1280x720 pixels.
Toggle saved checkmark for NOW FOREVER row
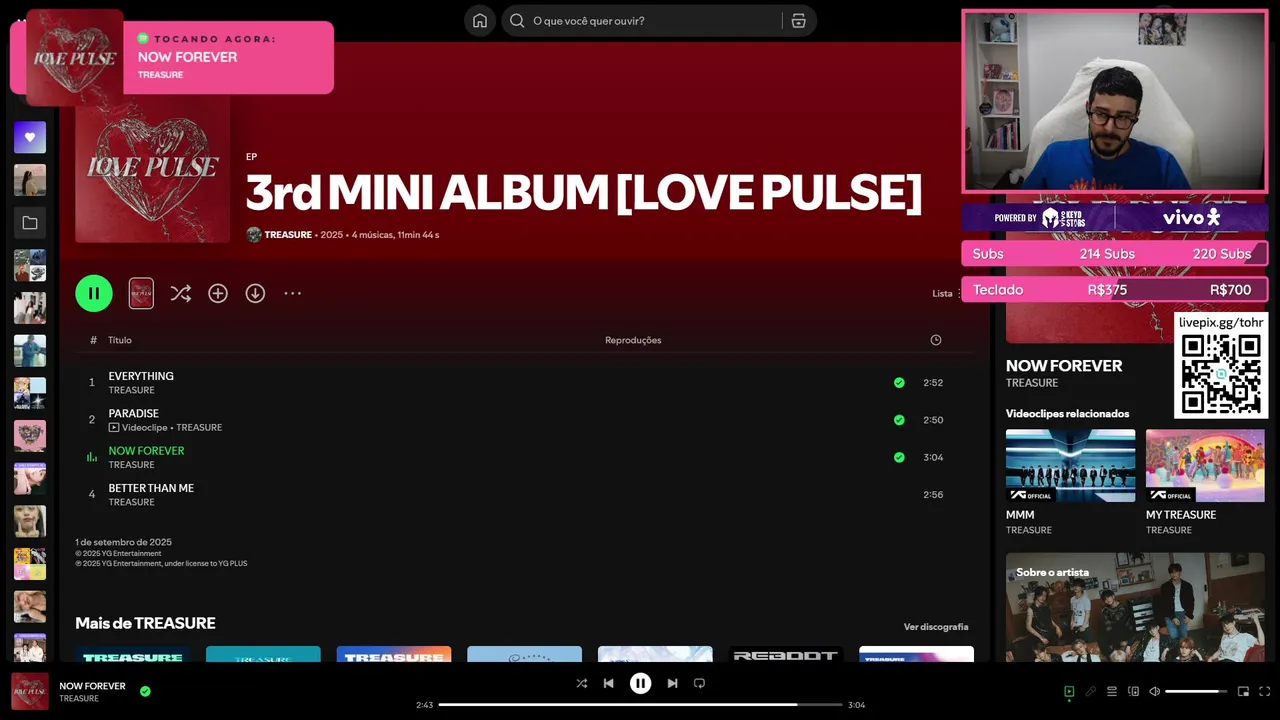click(x=899, y=457)
